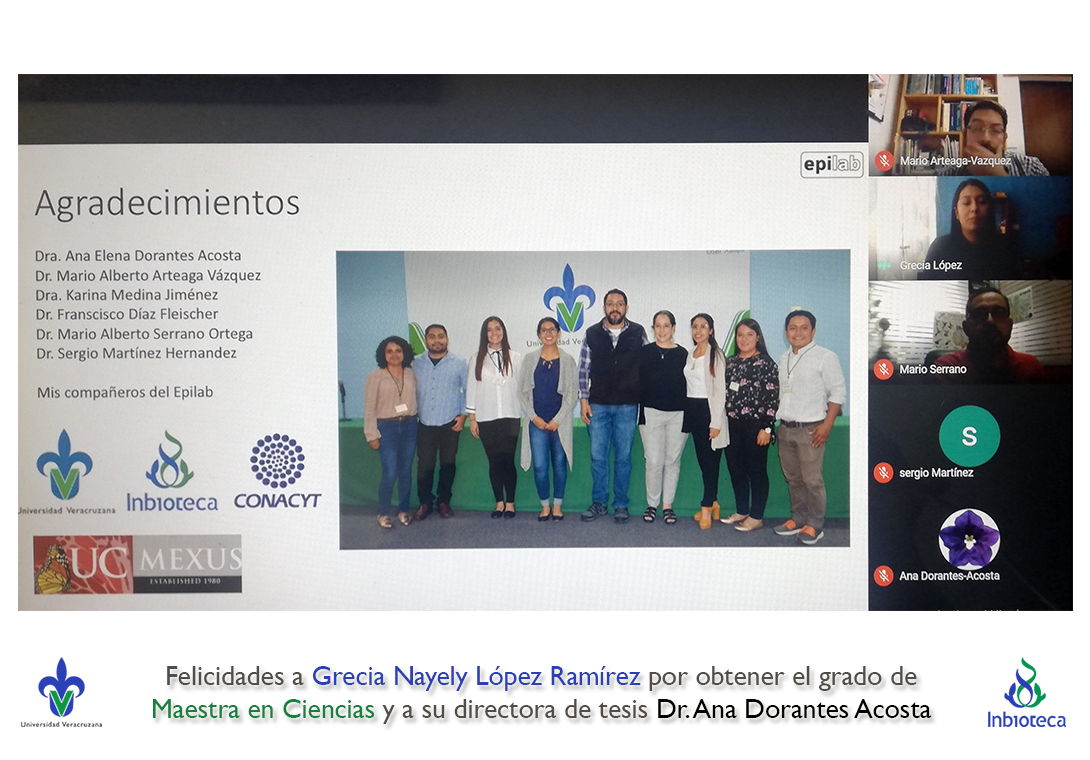Click the green audio indicator beside Grecia López
1090x760 pixels.
coord(883,265)
